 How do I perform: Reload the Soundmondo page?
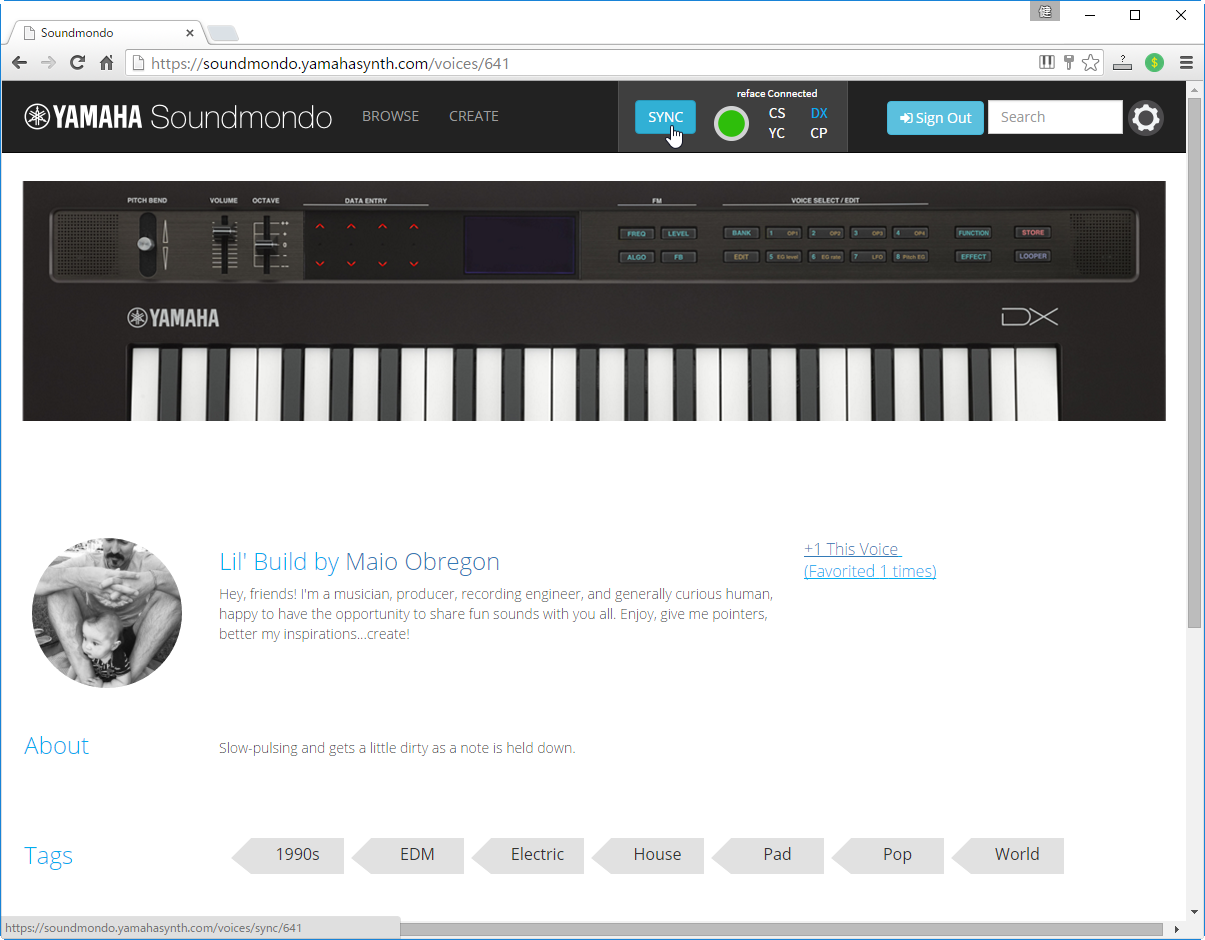click(x=77, y=63)
